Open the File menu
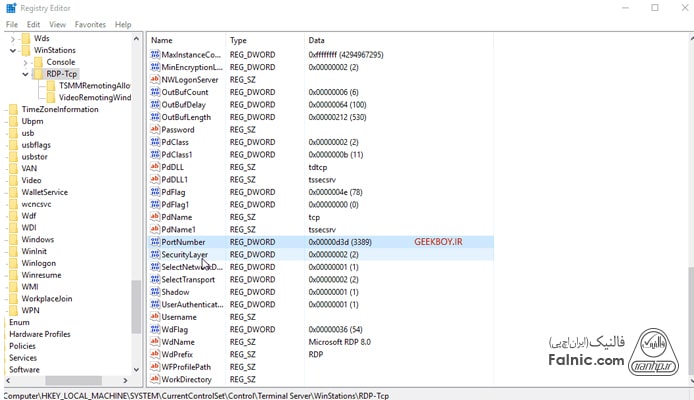 click(12, 24)
